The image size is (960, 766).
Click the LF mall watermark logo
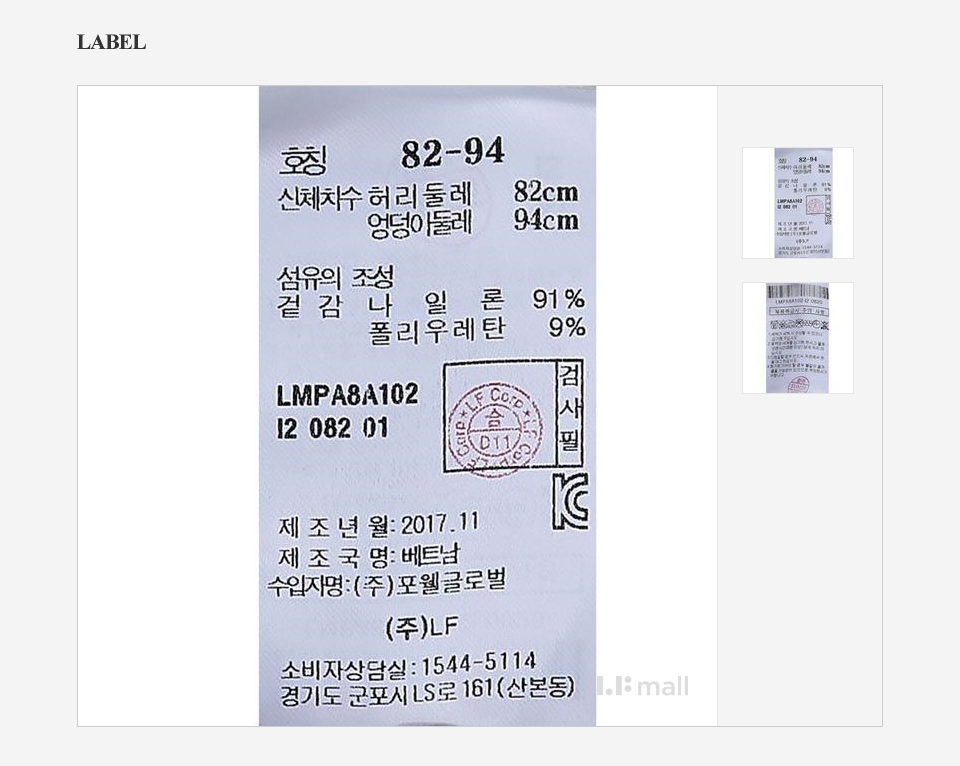(x=643, y=686)
